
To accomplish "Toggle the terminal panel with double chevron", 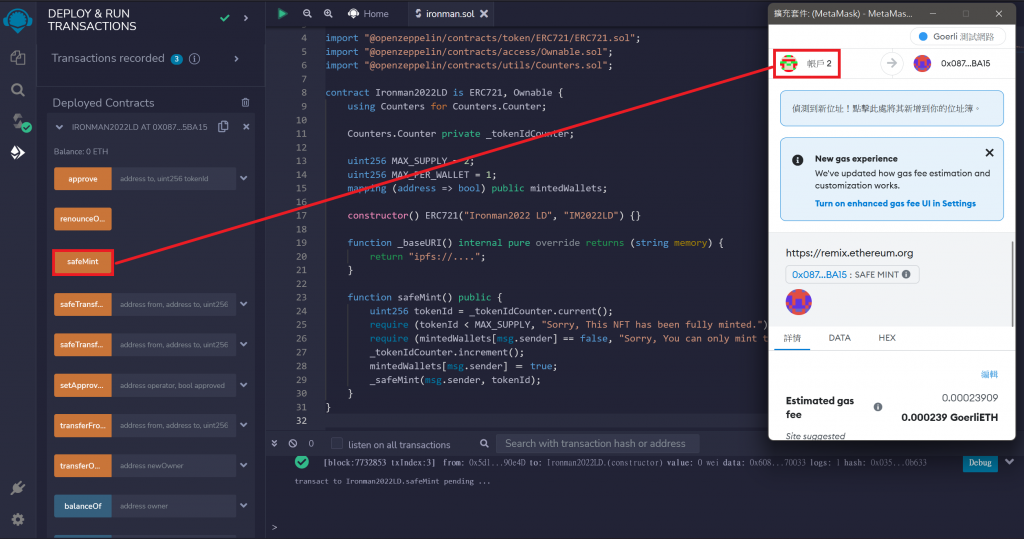I will click(274, 444).
